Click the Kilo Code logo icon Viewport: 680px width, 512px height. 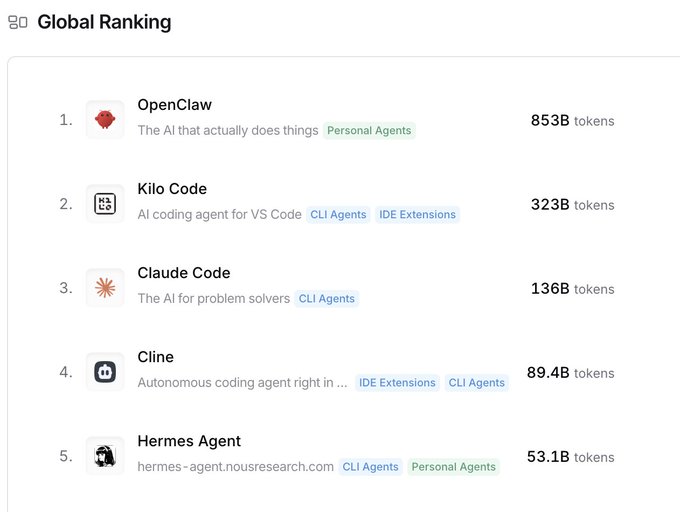click(x=105, y=204)
